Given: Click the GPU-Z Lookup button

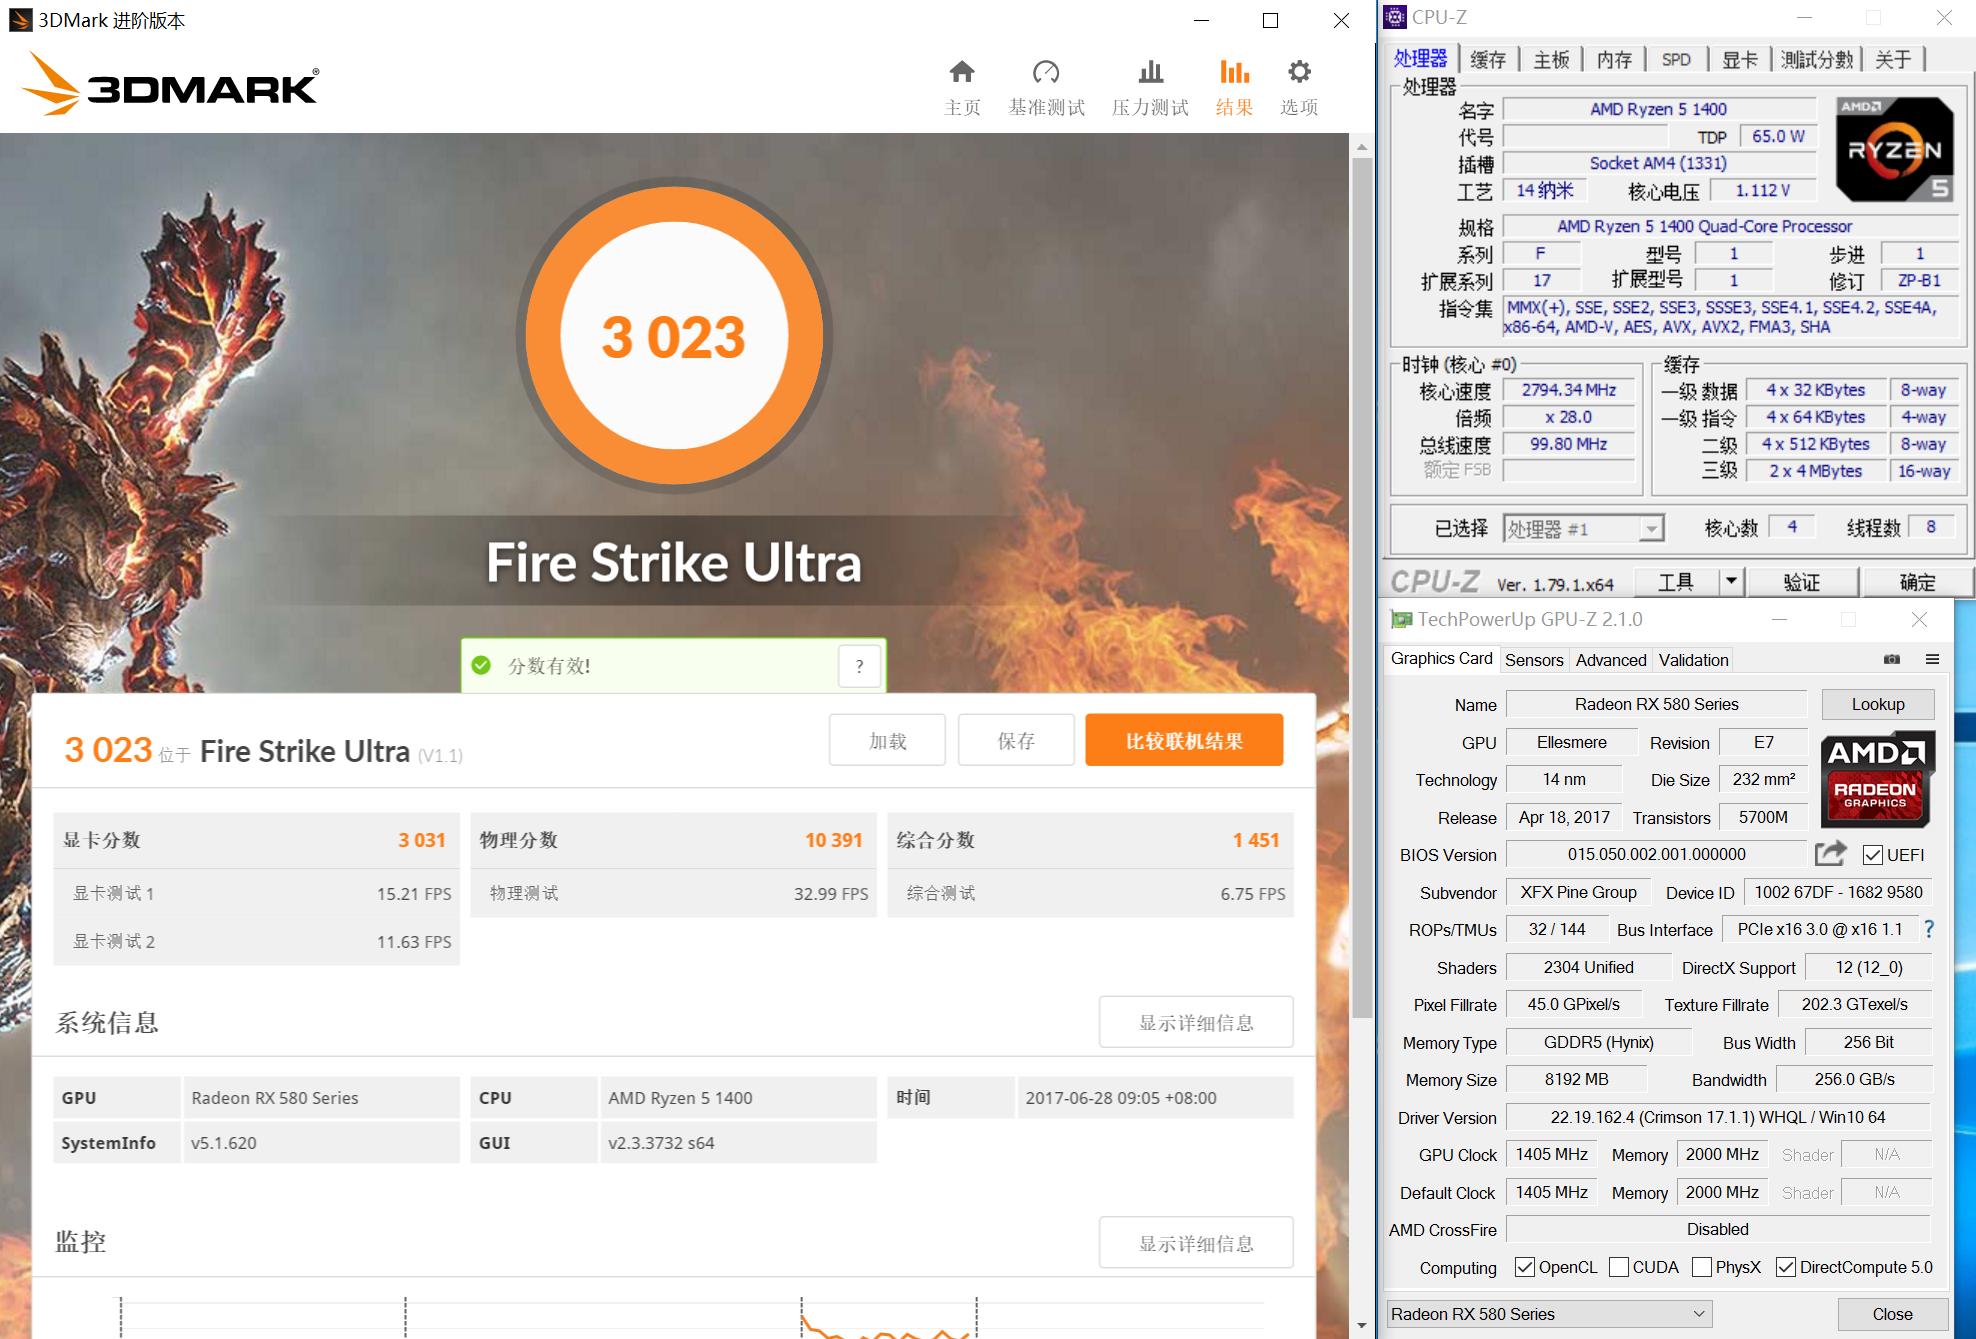Looking at the screenshot, I should 1878,704.
